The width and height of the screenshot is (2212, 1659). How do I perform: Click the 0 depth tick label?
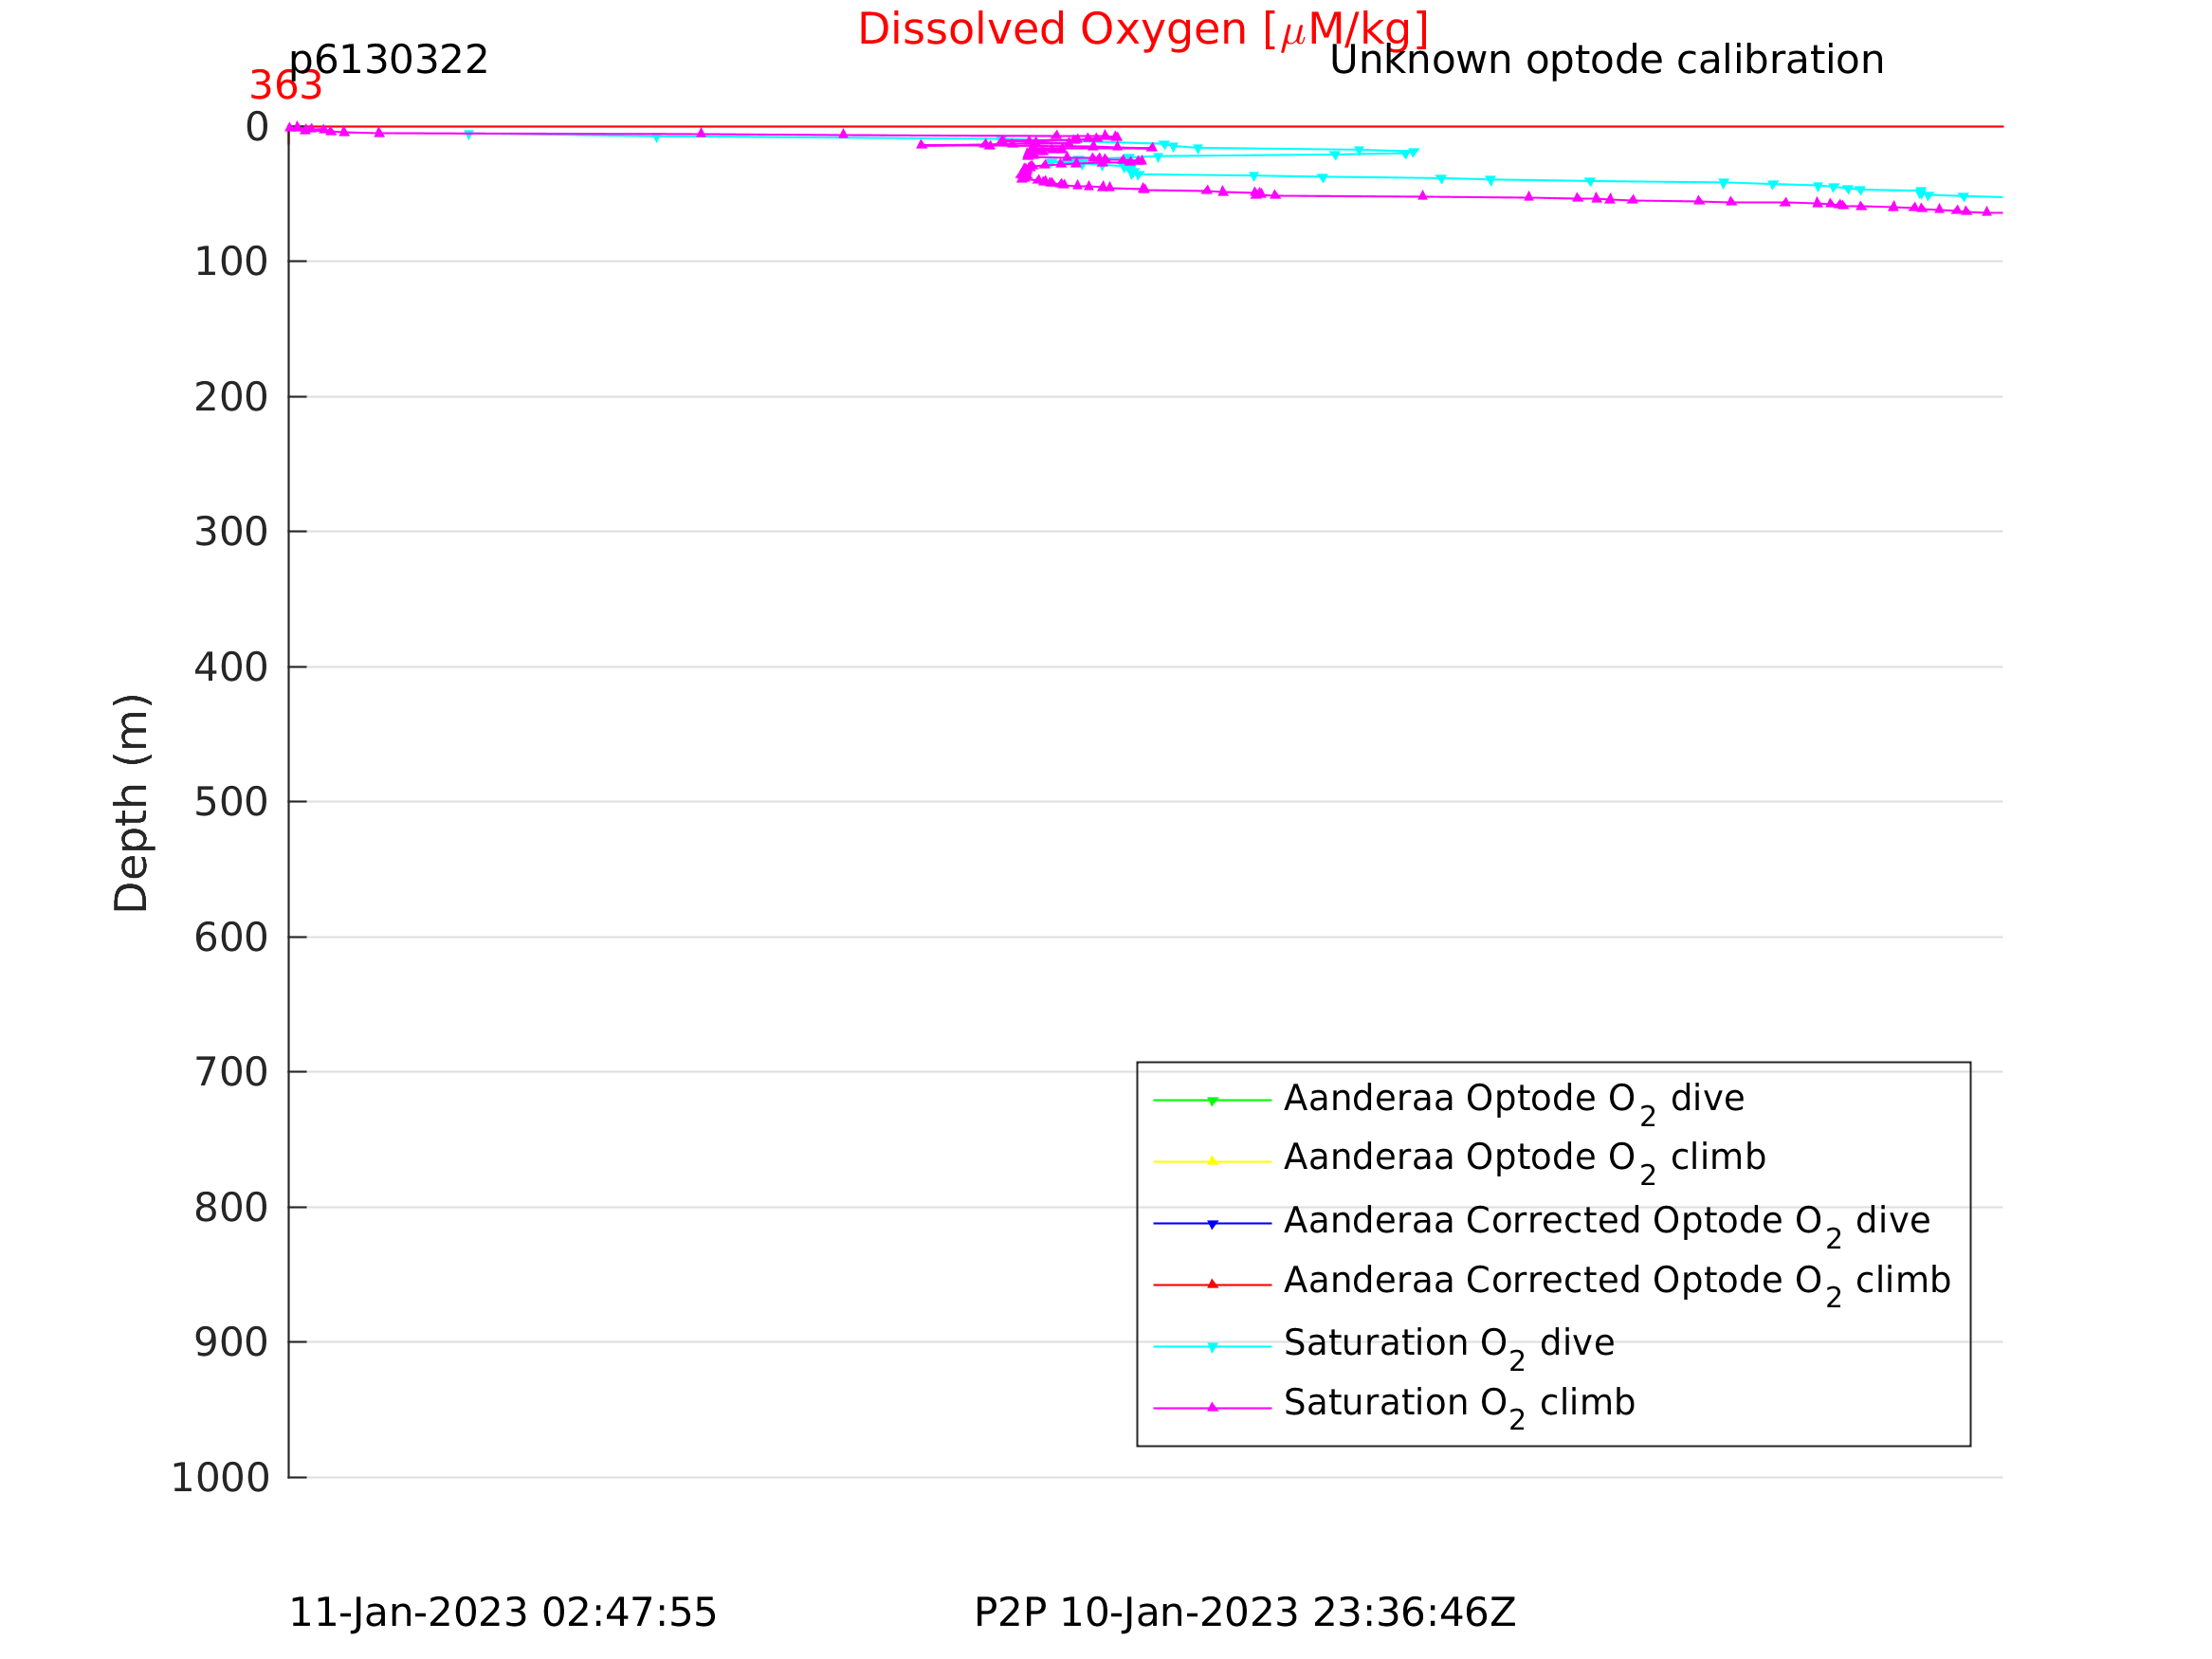pyautogui.click(x=257, y=127)
